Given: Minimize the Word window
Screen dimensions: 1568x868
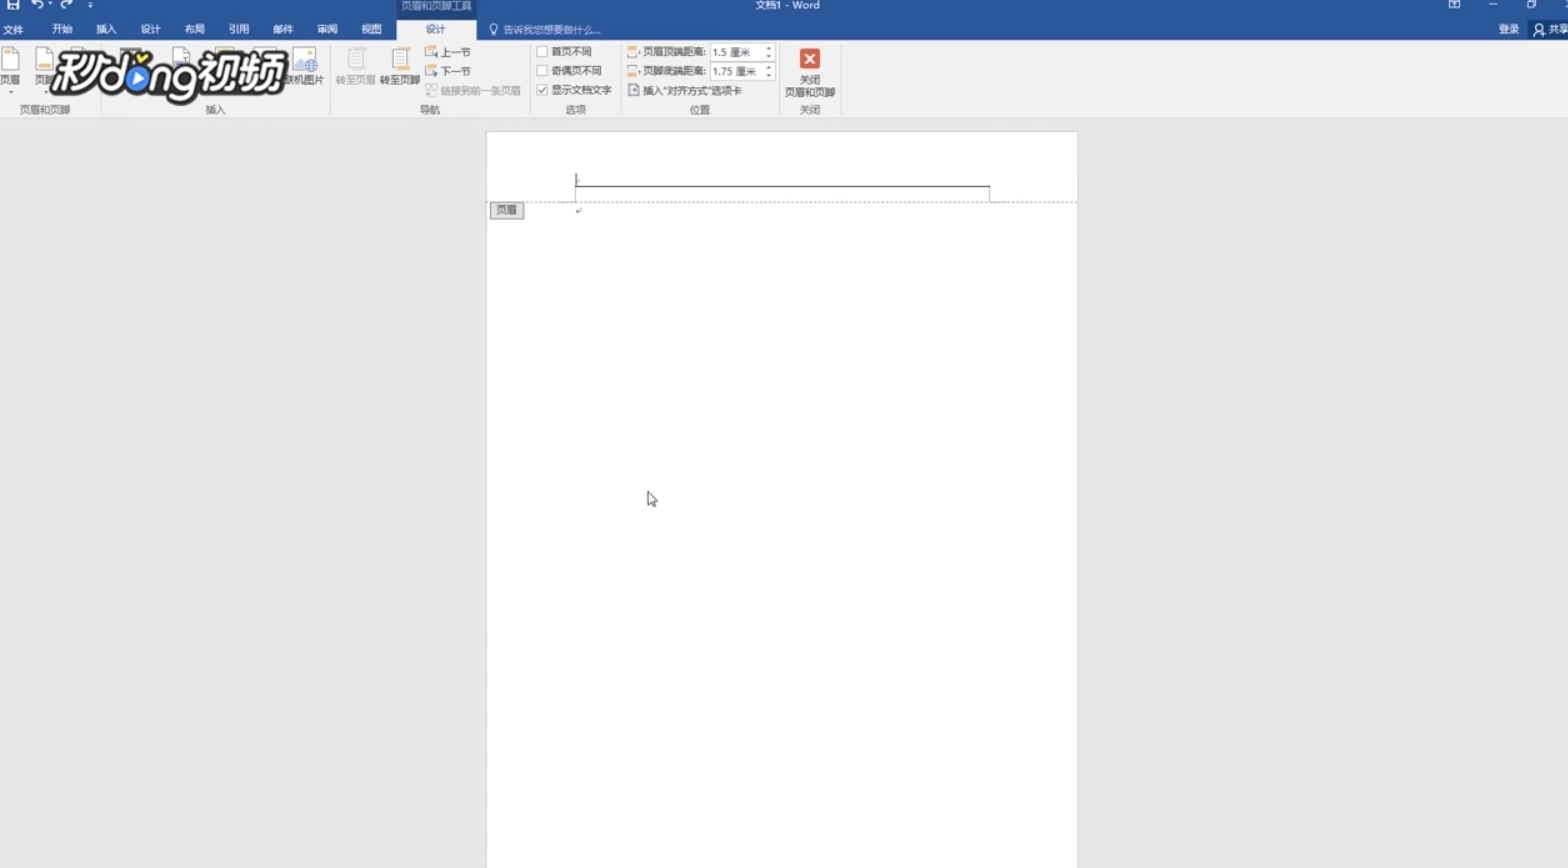Looking at the screenshot, I should (x=1493, y=5).
